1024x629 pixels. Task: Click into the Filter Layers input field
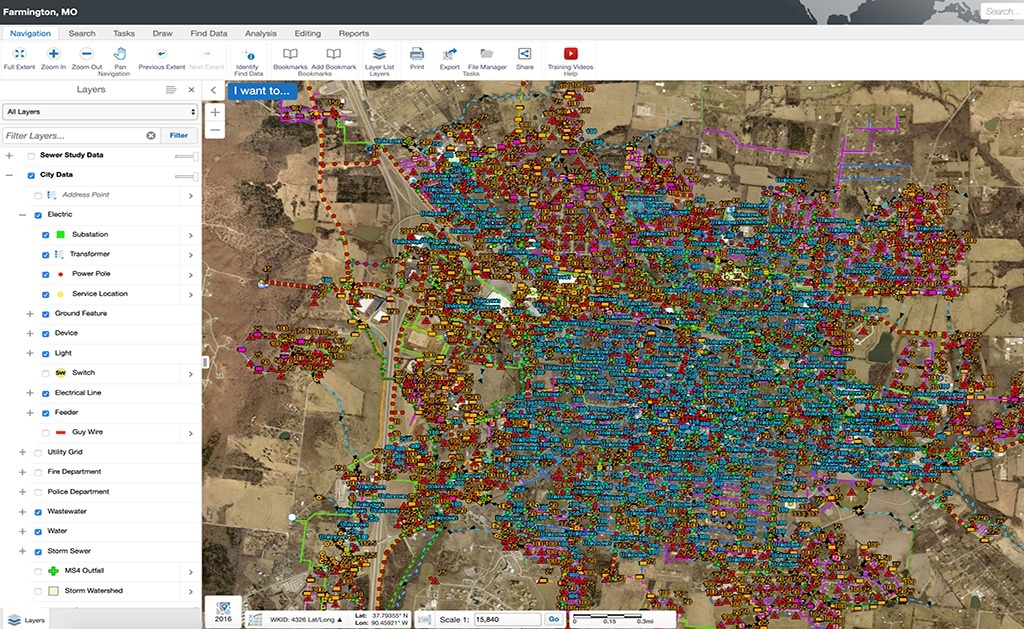pos(74,135)
